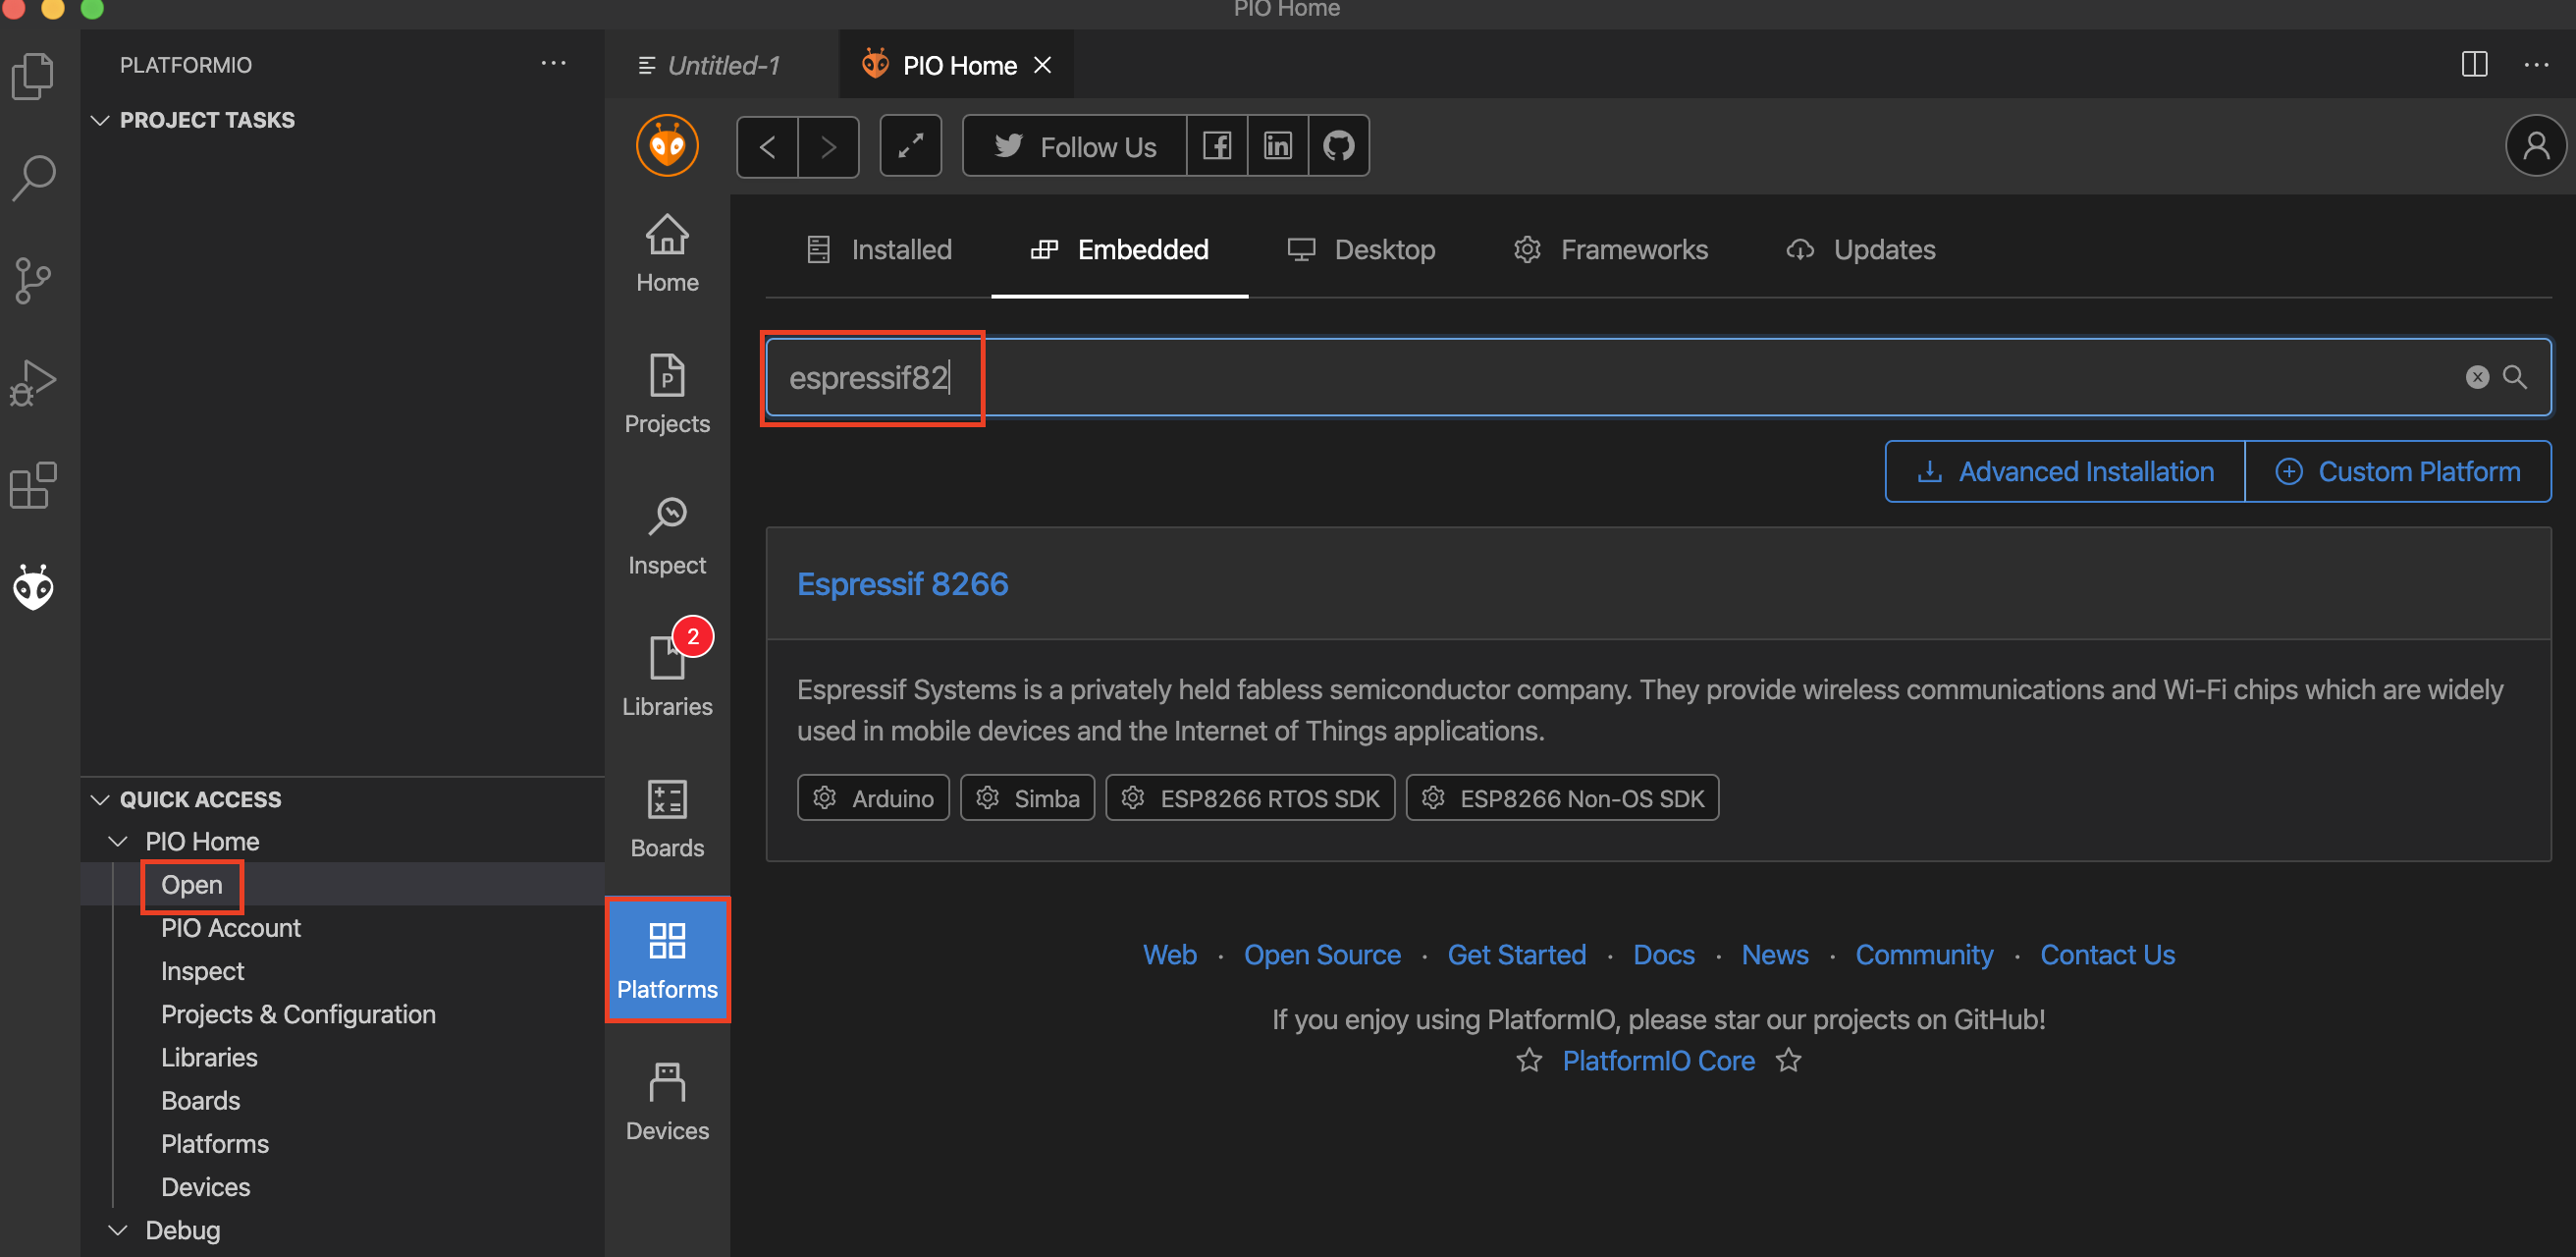
Task: Split the editor with the layout icon
Action: pyautogui.click(x=2474, y=65)
